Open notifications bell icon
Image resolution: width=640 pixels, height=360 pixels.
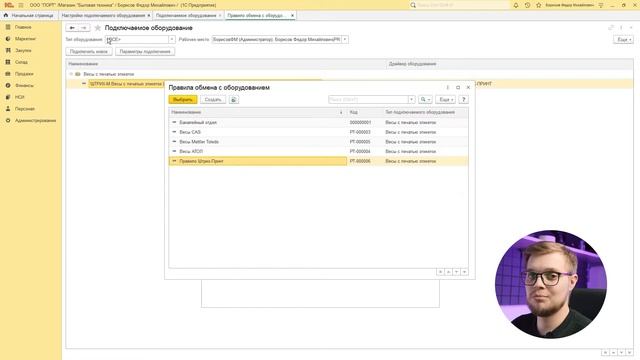coord(516,5)
